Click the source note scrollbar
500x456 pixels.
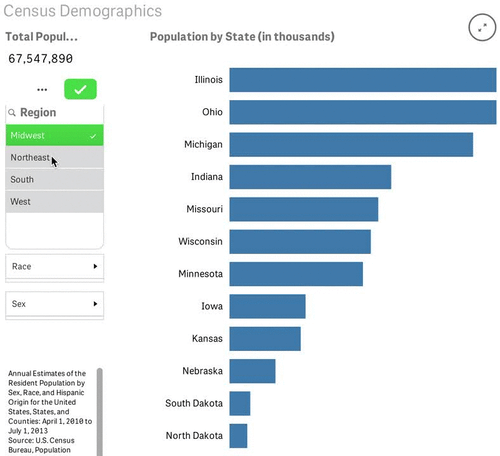(x=99, y=412)
